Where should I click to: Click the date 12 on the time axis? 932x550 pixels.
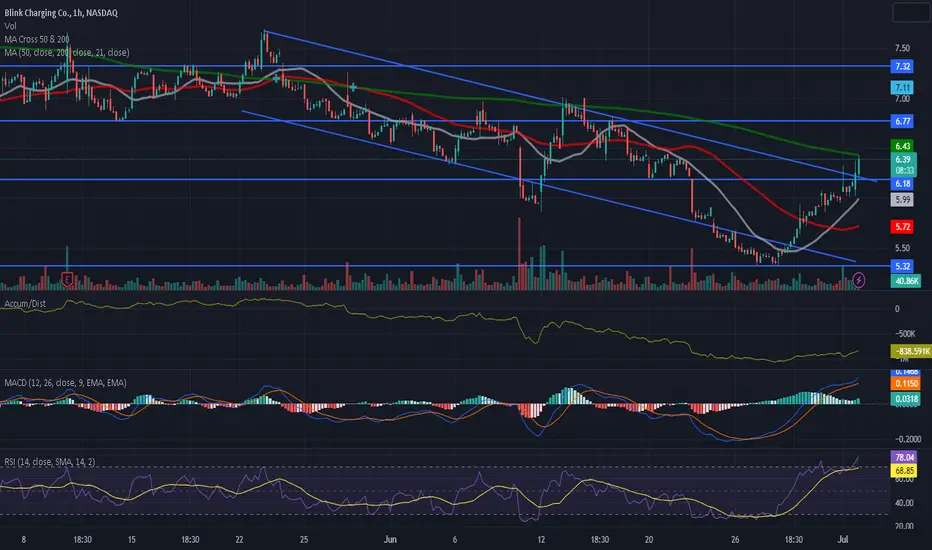click(x=541, y=540)
